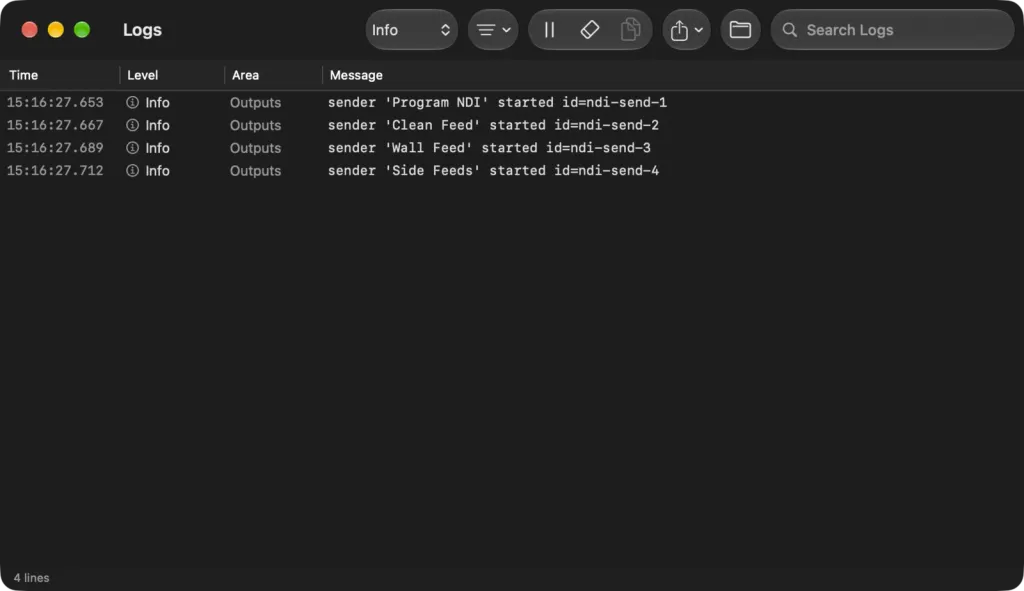Open the Info log level dropdown
The height and width of the screenshot is (591, 1024).
[x=411, y=30]
